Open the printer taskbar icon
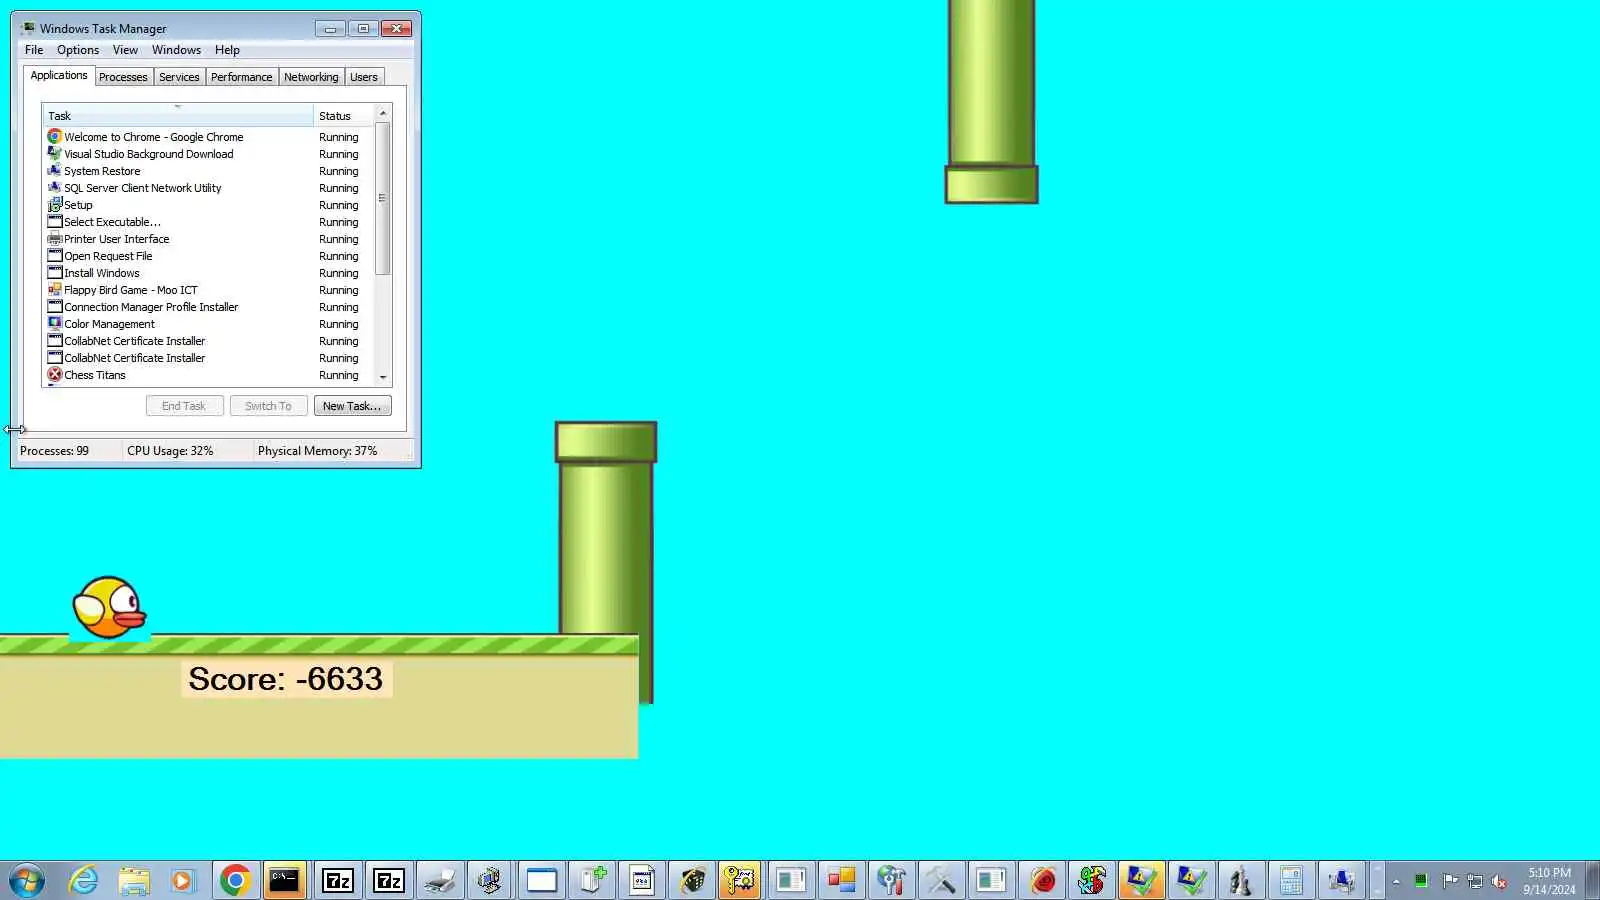Screen dimensions: 1600x900 440,880
